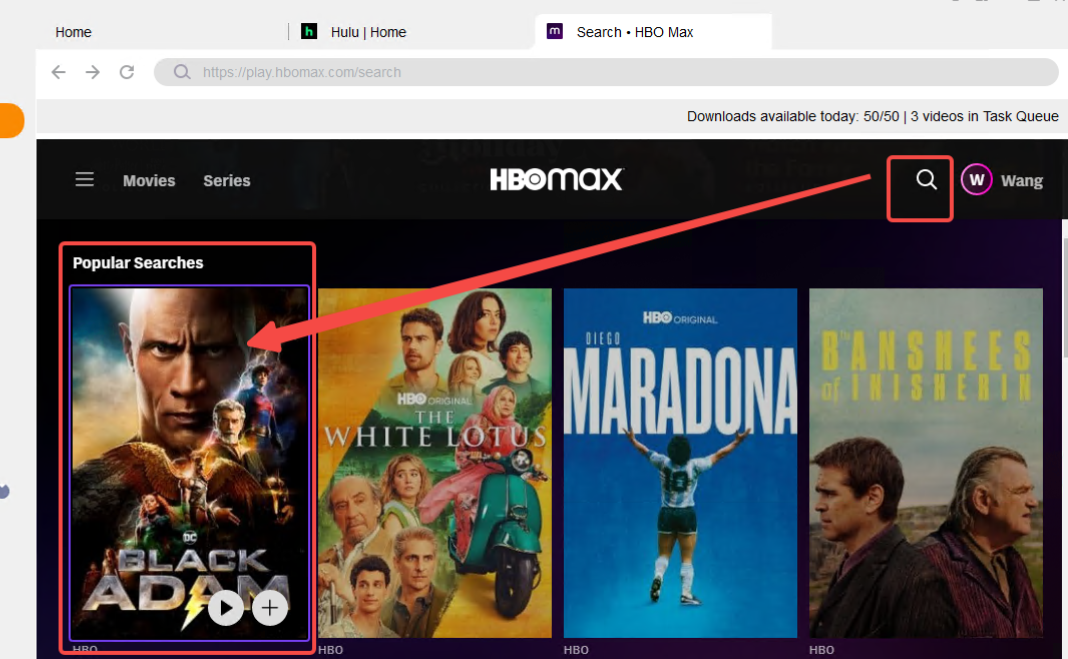Click the hbomax.com/search address field
This screenshot has height=659, width=1068.
[x=606, y=72]
